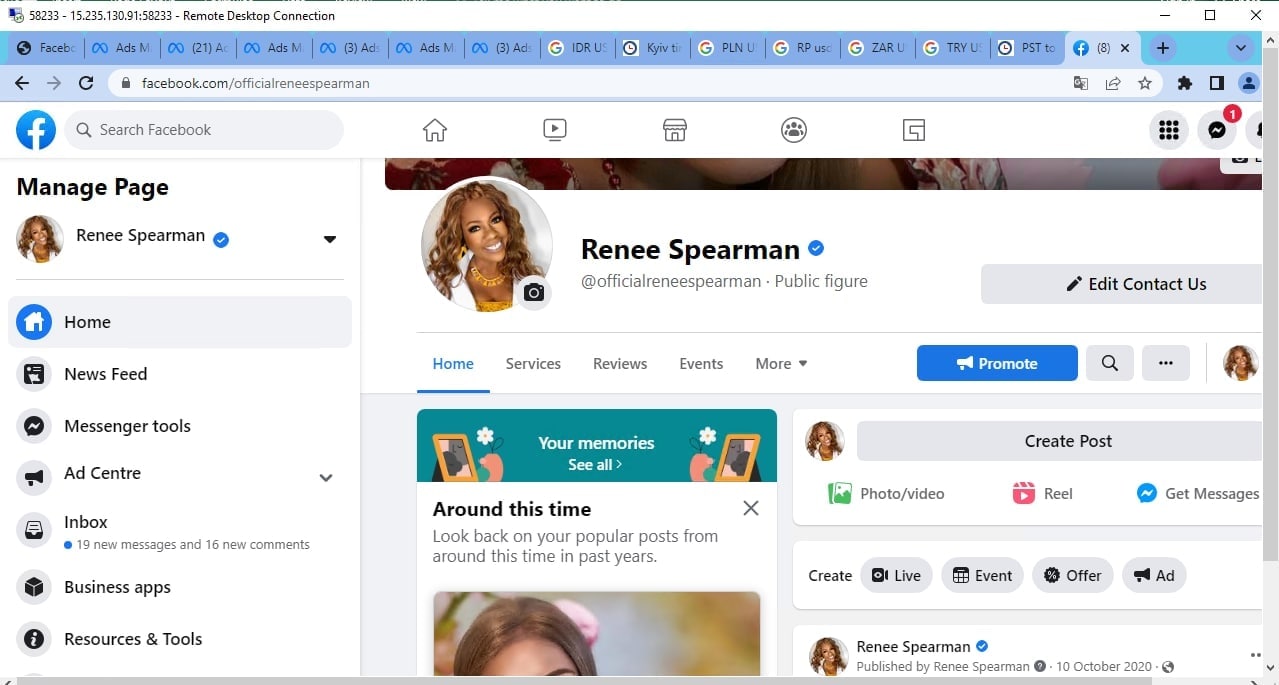Choose Photo/video post option
This screenshot has height=685, width=1279.
[x=886, y=493]
